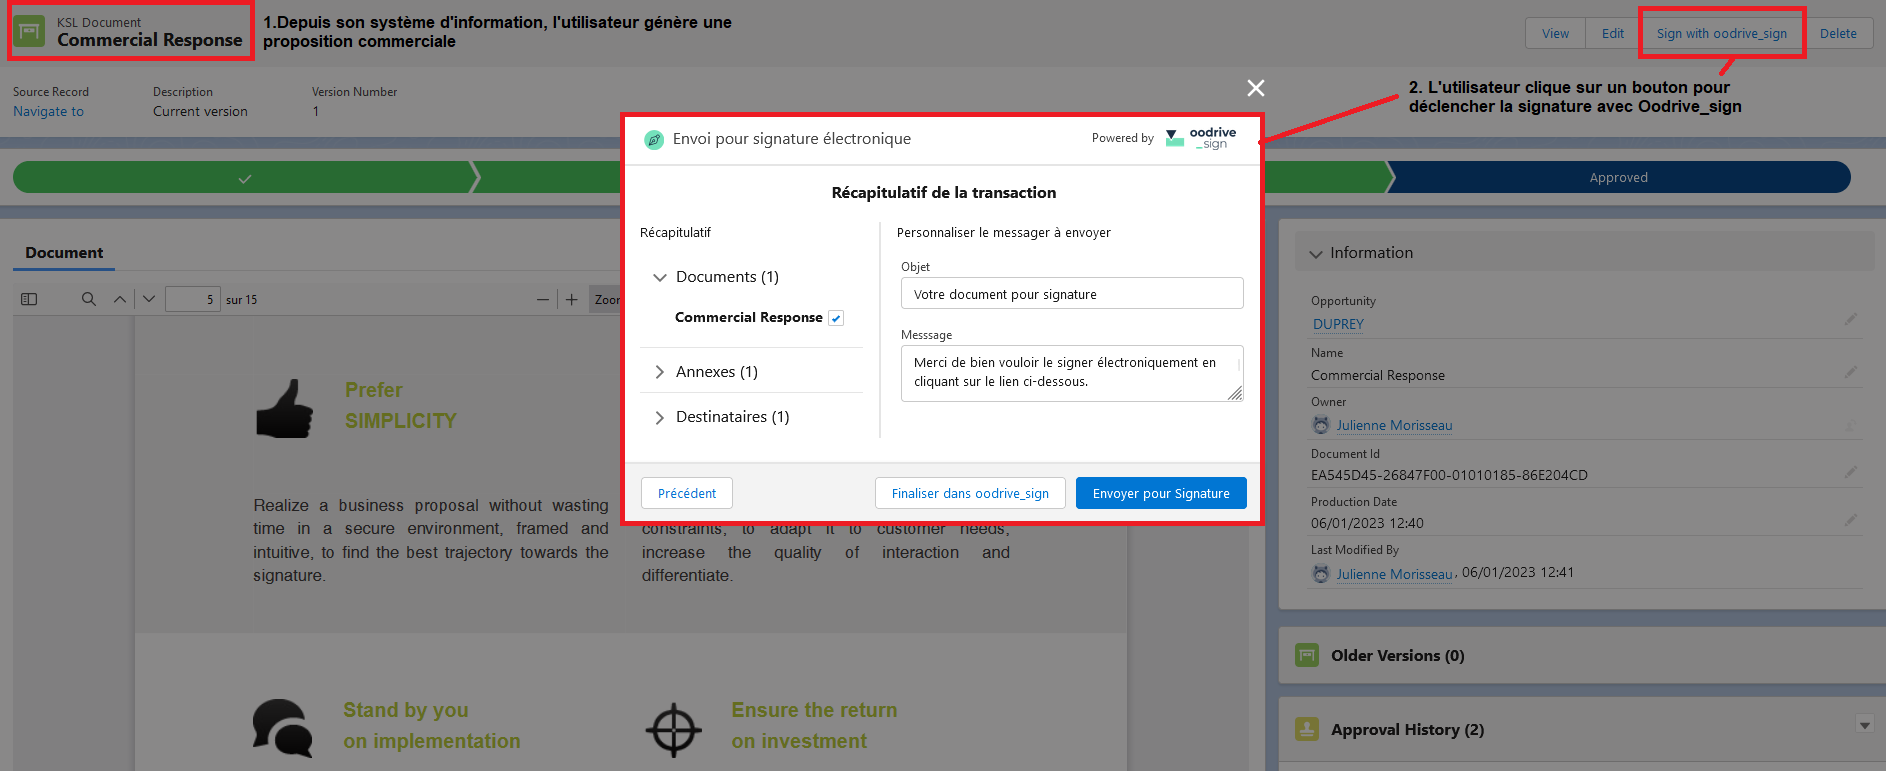
Task: Click the Envoyer pour Signature button
Action: click(1160, 493)
